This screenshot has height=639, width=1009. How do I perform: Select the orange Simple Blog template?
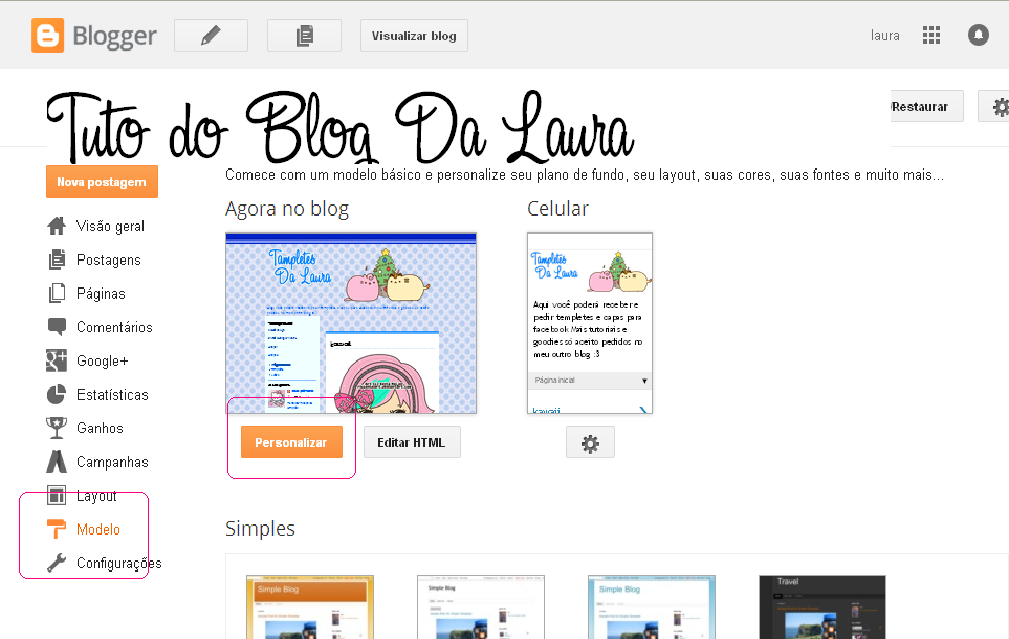point(310,607)
